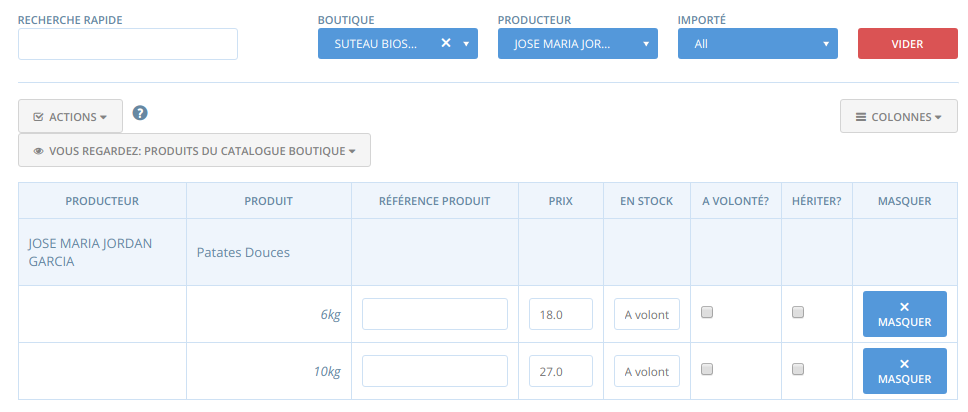Tick the Hériter checkbox for 6kg

click(798, 313)
